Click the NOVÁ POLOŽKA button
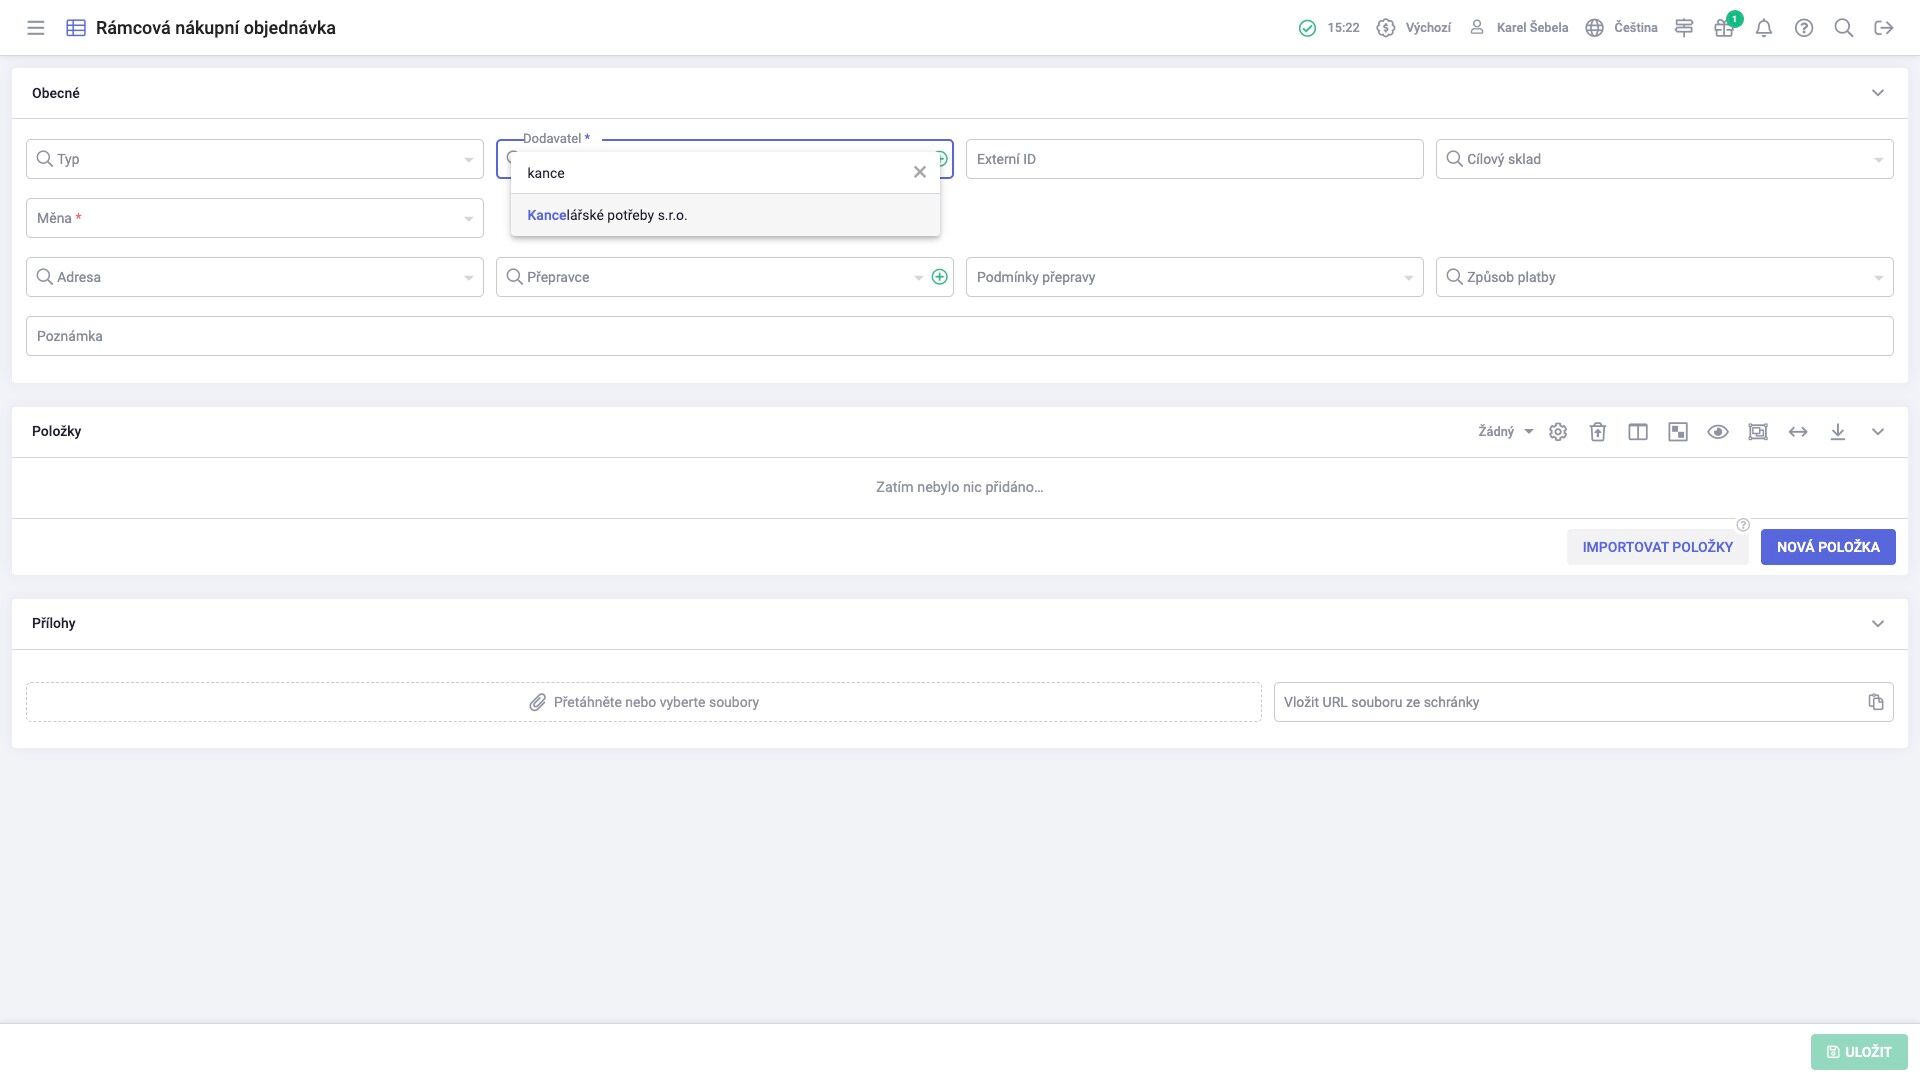1920x1080 pixels. coord(1828,547)
